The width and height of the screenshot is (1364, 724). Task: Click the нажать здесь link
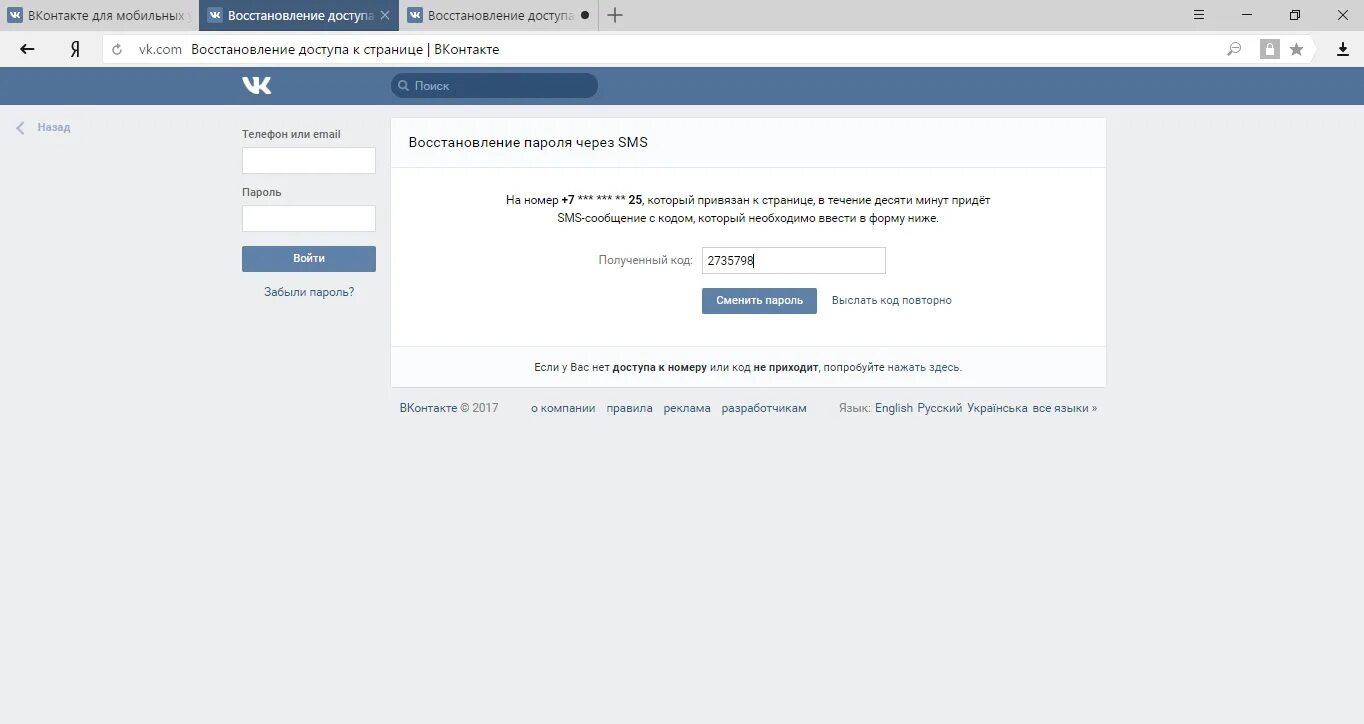click(x=923, y=367)
